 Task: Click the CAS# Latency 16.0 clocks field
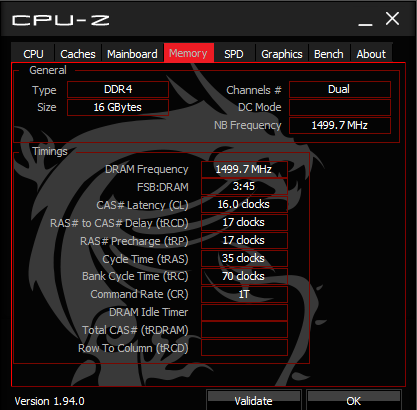coord(244,205)
